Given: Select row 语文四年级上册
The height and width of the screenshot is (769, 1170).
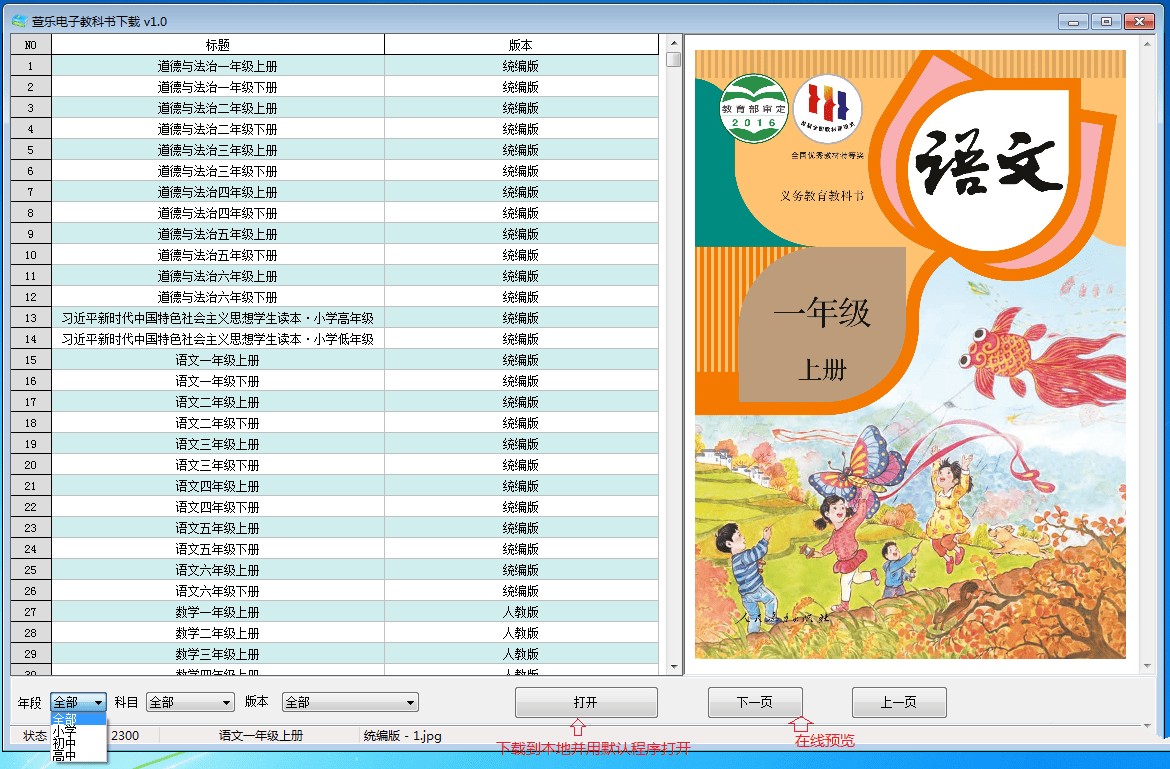Looking at the screenshot, I should coord(334,486).
